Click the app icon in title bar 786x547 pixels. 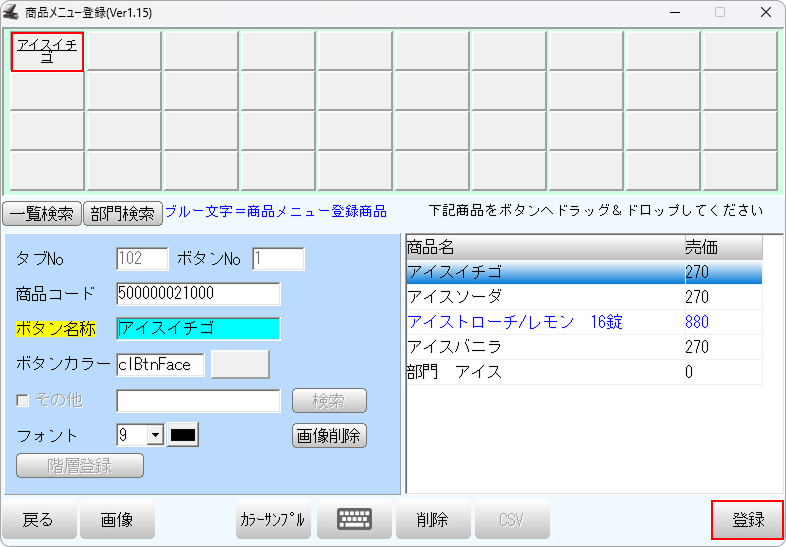13,12
